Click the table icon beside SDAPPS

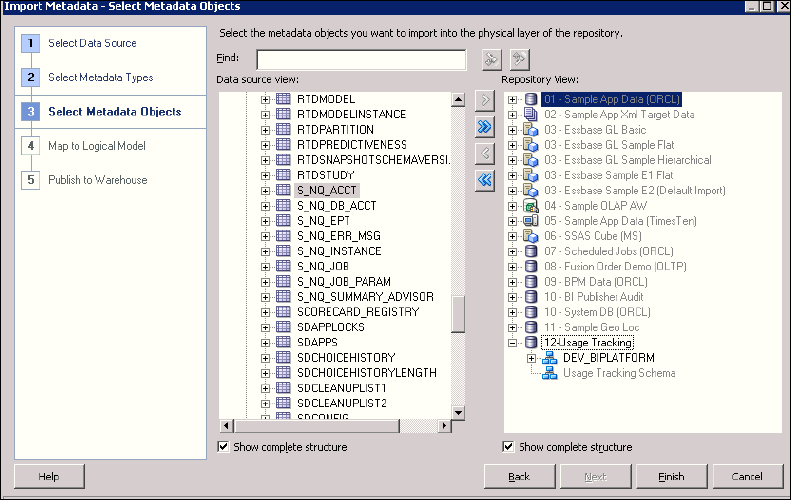click(283, 342)
